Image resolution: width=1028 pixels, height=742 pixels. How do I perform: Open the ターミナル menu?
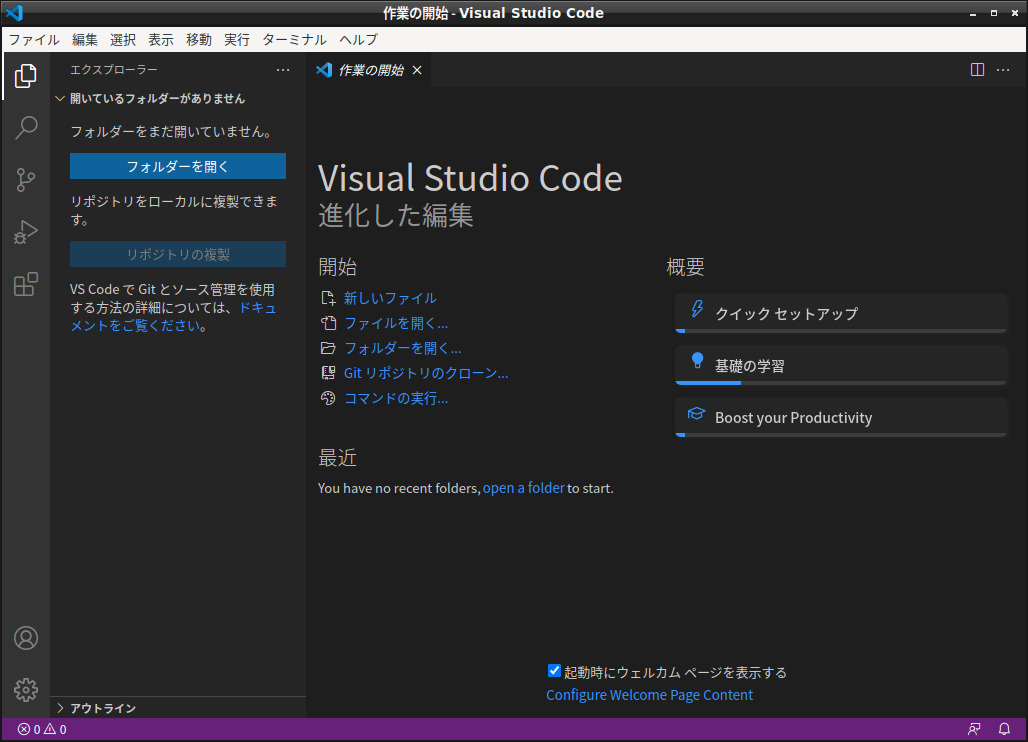(x=294, y=39)
